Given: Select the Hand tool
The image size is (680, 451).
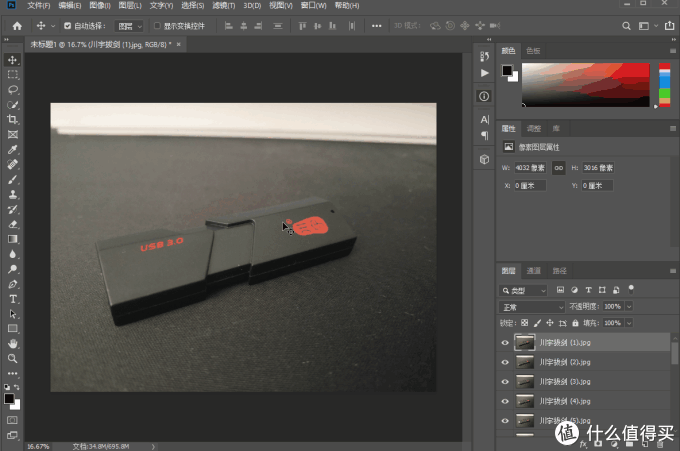Looking at the screenshot, I should coord(13,343).
